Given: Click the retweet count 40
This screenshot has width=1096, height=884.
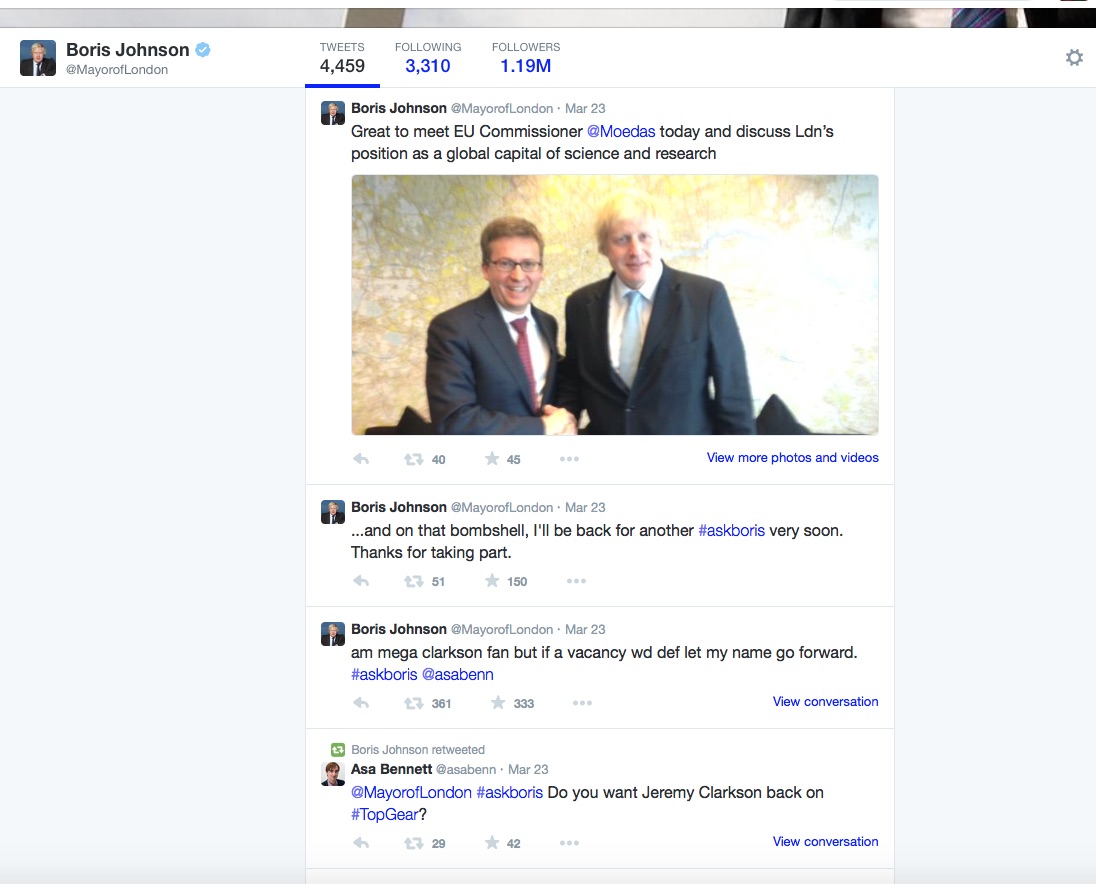Looking at the screenshot, I should pyautogui.click(x=438, y=460).
